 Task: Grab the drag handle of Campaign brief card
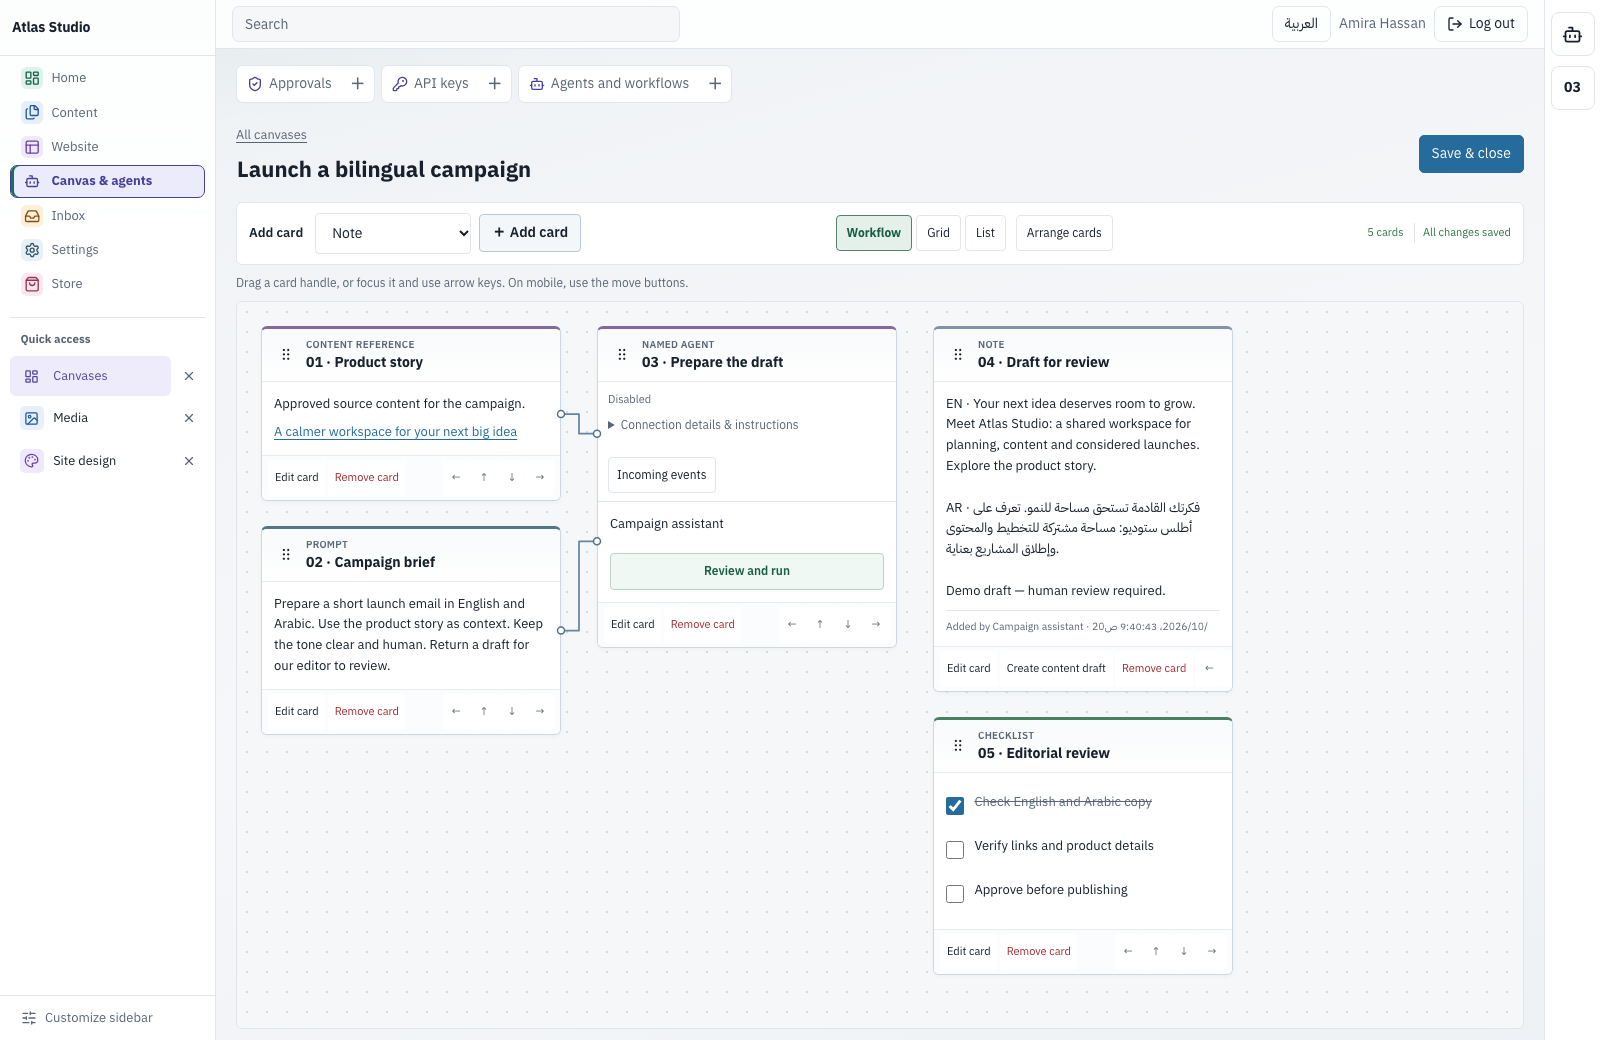point(286,554)
